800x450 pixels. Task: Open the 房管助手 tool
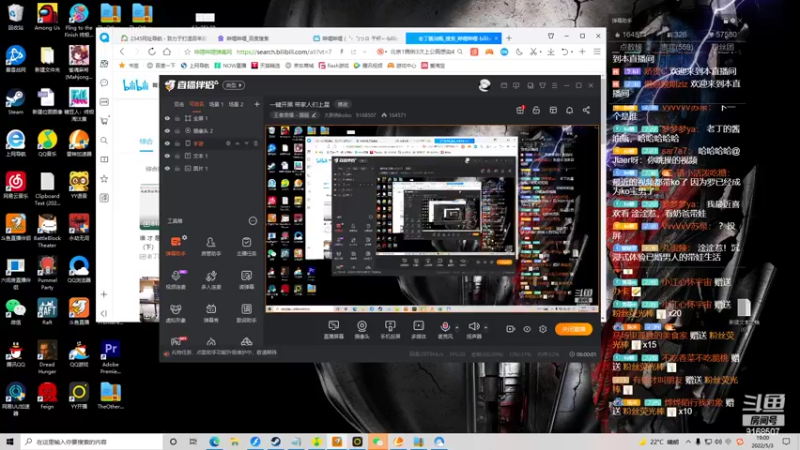211,245
